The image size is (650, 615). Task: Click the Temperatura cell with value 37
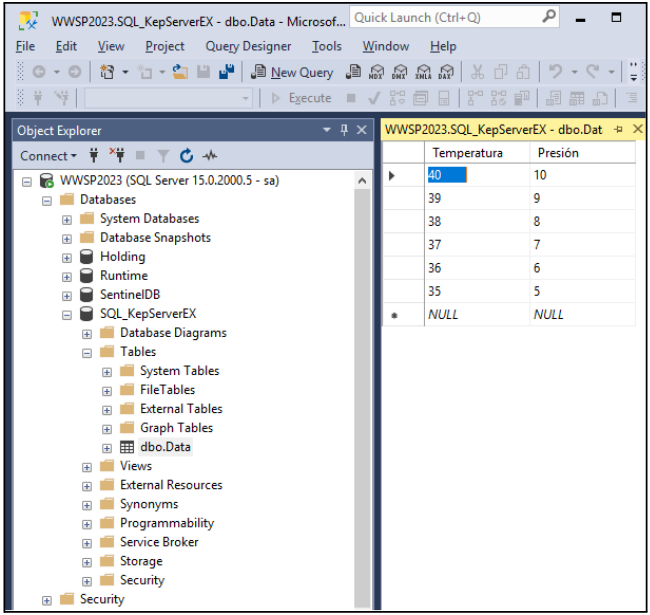(x=477, y=245)
